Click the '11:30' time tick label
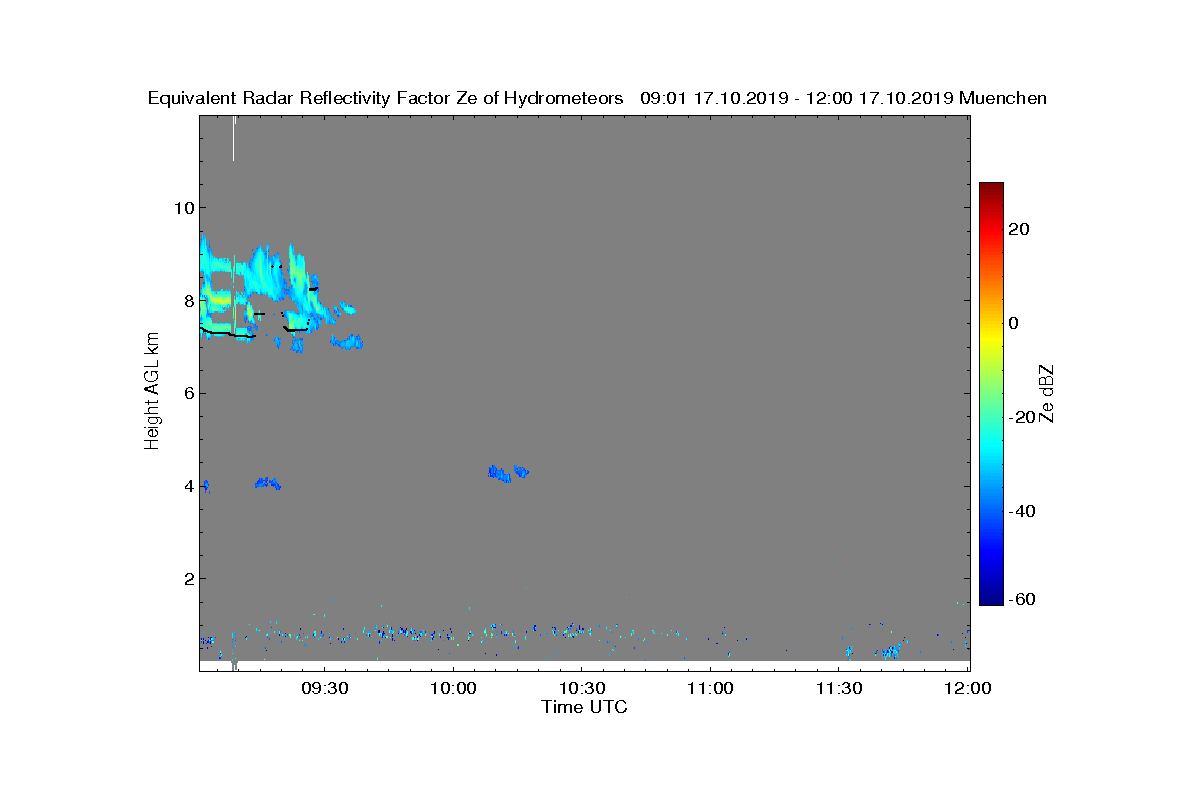1200x800 pixels. [x=839, y=689]
